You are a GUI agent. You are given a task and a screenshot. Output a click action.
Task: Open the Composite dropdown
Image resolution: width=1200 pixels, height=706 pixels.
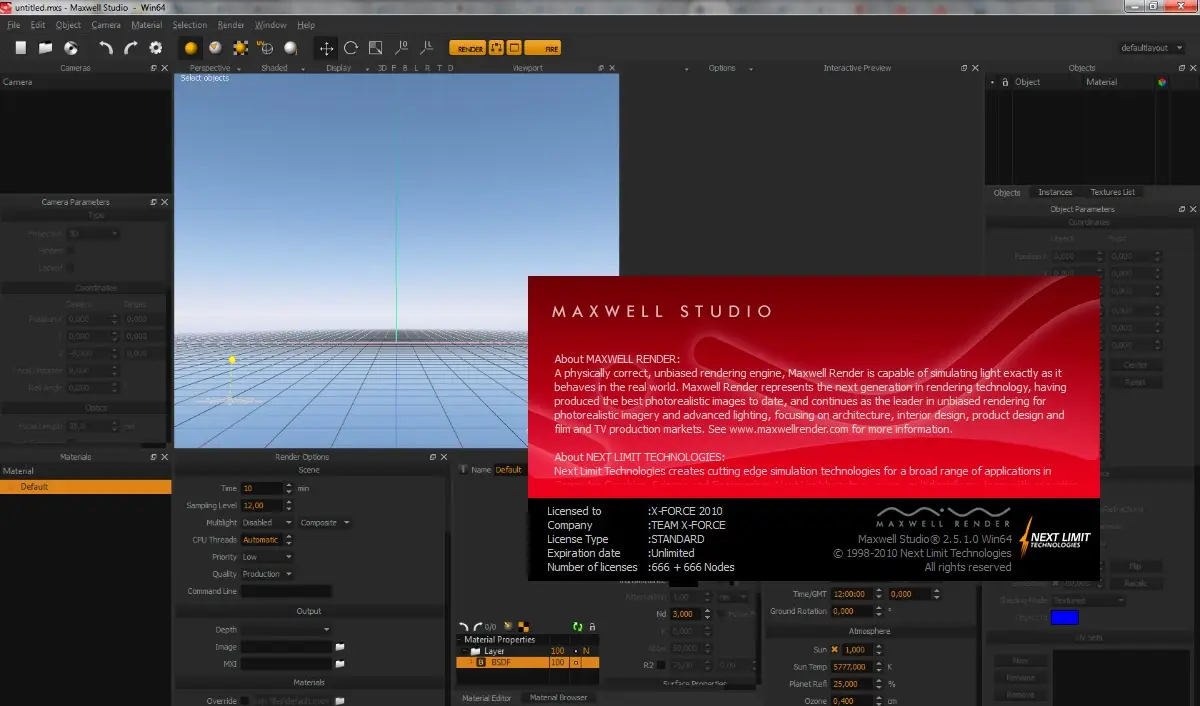[325, 522]
